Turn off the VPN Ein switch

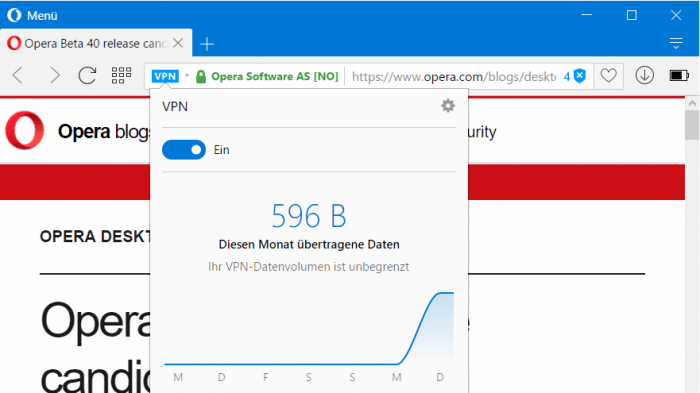click(184, 150)
